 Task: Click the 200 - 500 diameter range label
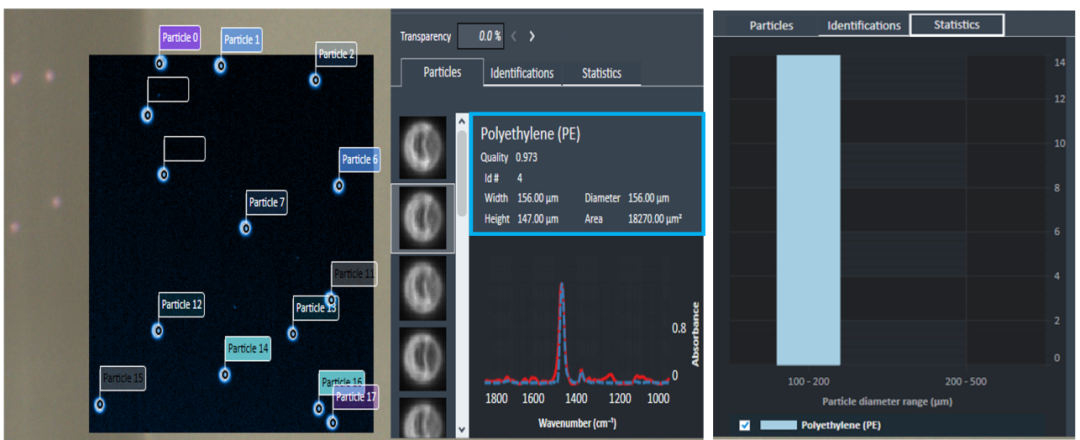[x=967, y=381]
